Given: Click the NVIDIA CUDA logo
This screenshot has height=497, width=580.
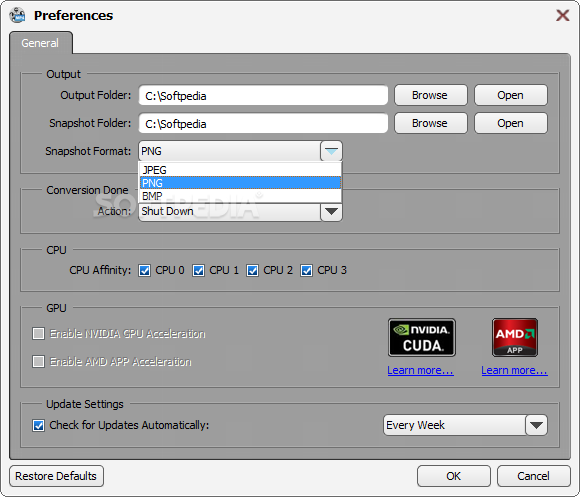Looking at the screenshot, I should 422,338.
